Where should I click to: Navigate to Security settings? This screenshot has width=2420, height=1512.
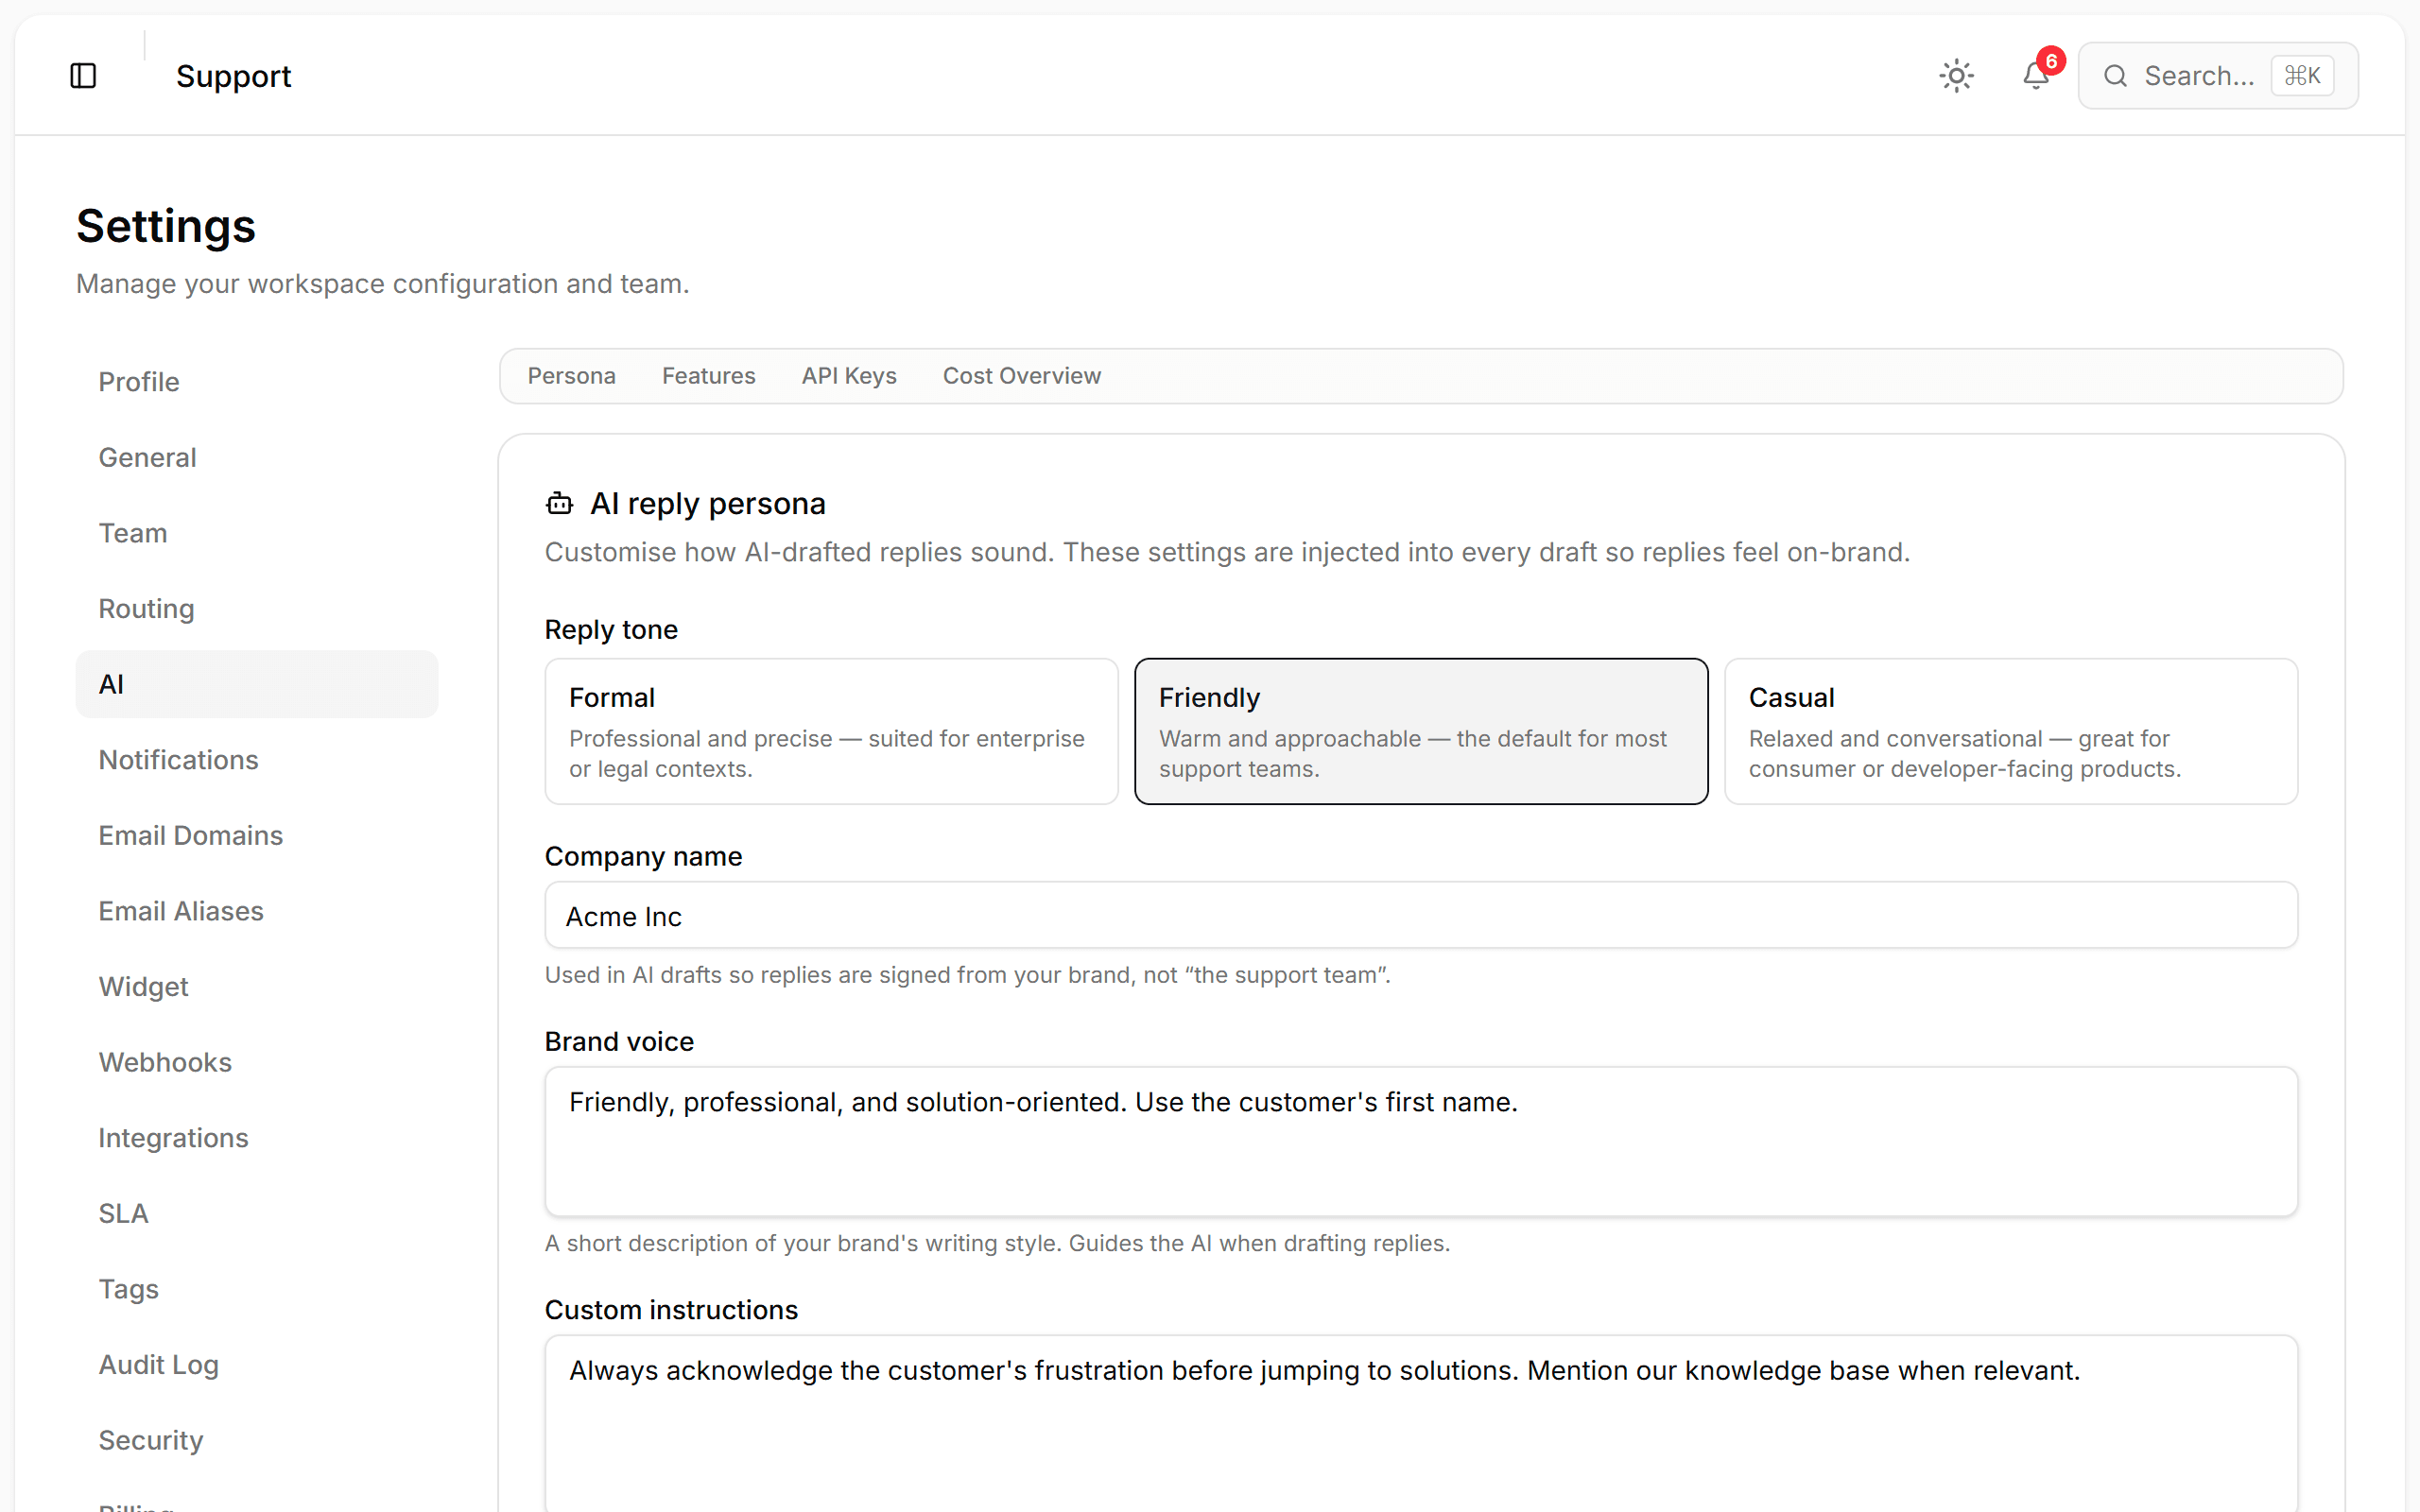click(x=151, y=1440)
